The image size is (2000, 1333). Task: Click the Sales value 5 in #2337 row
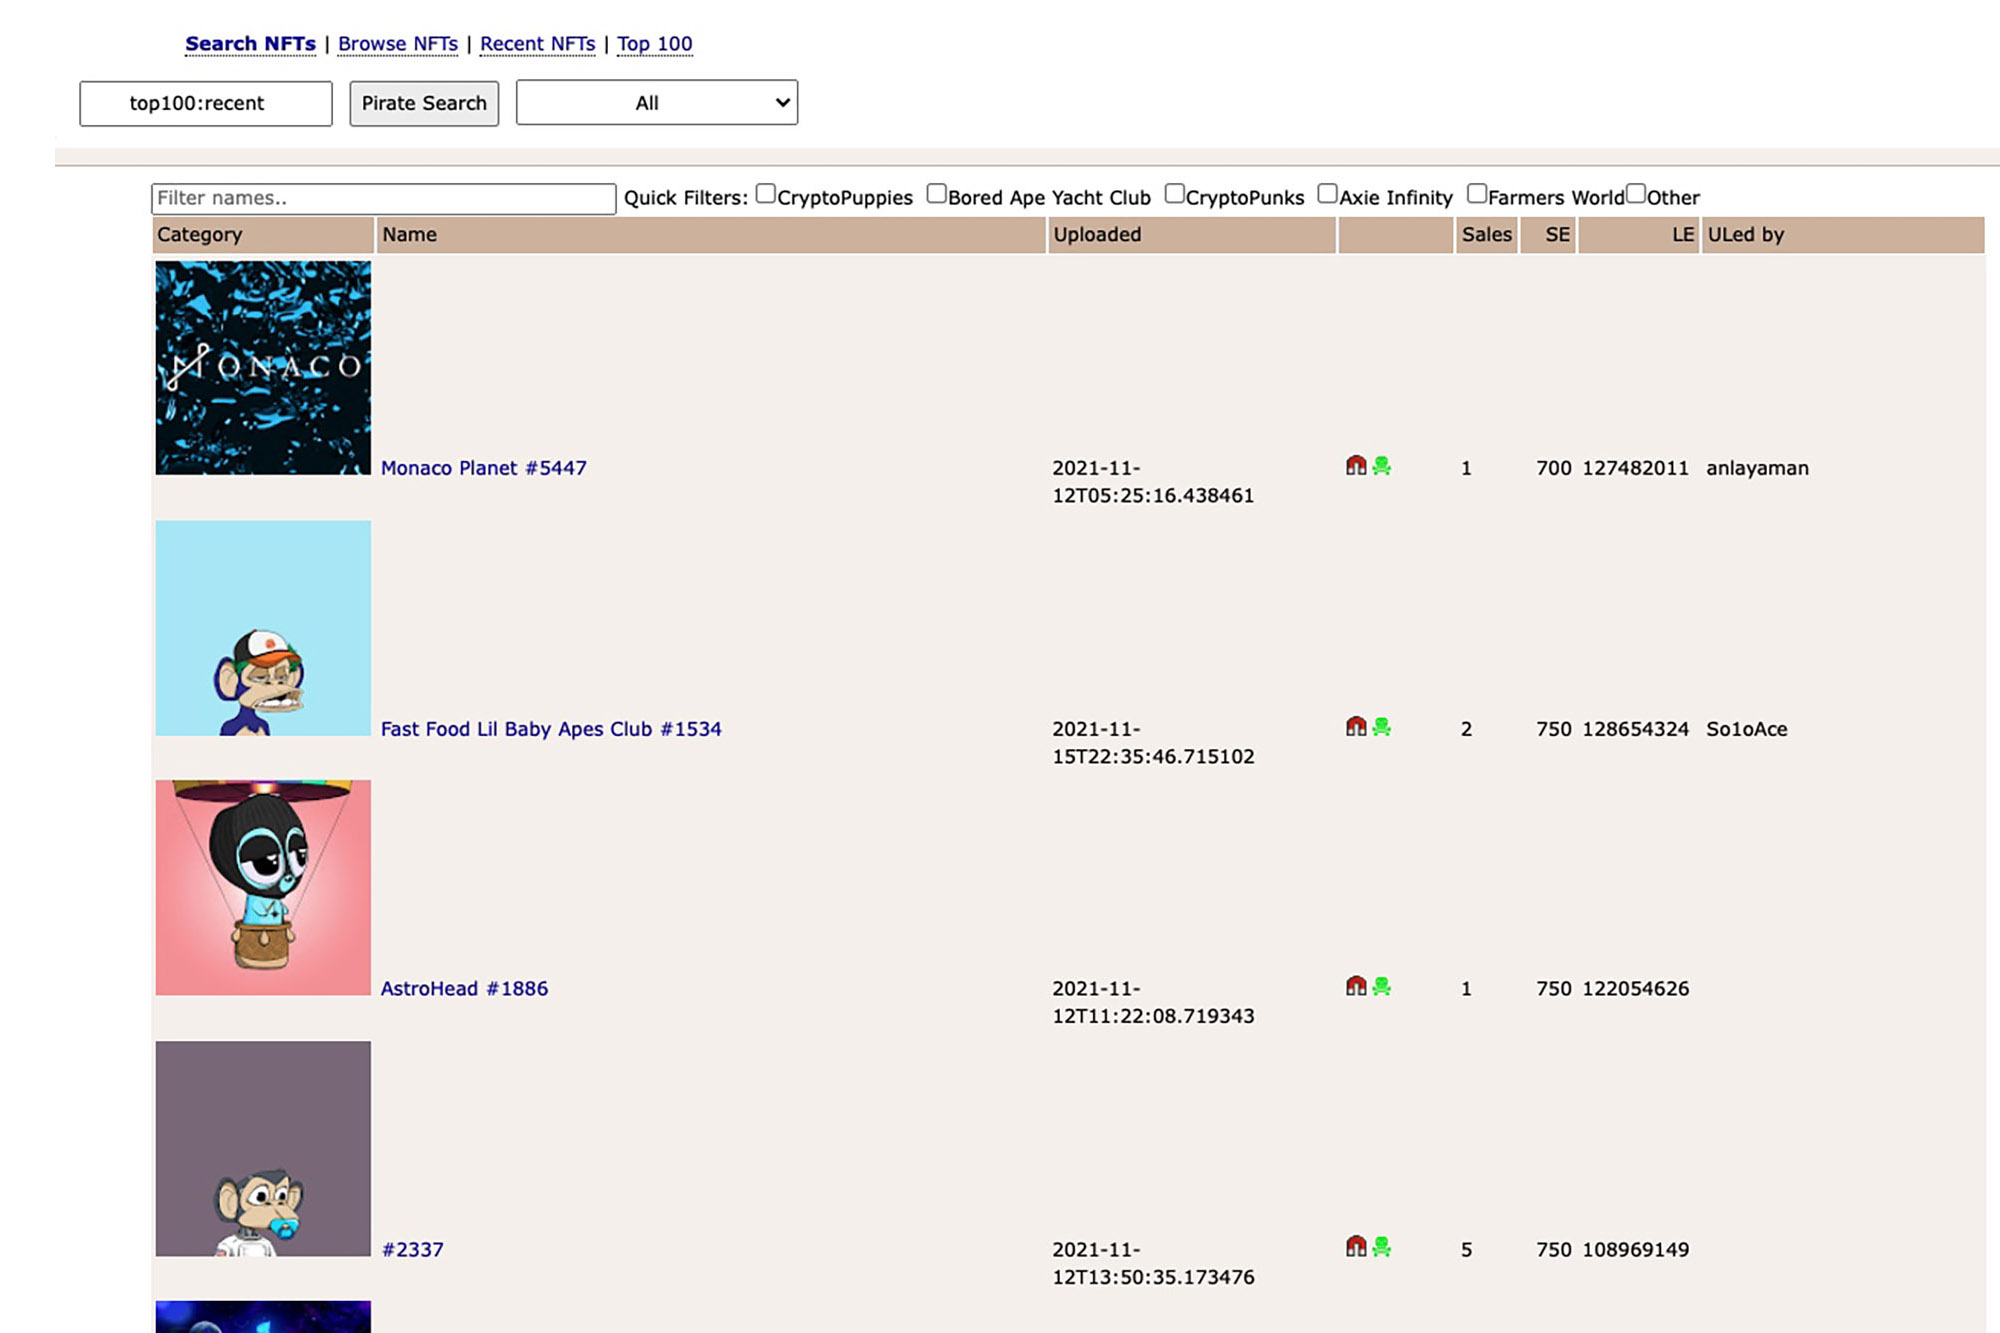point(1467,1250)
